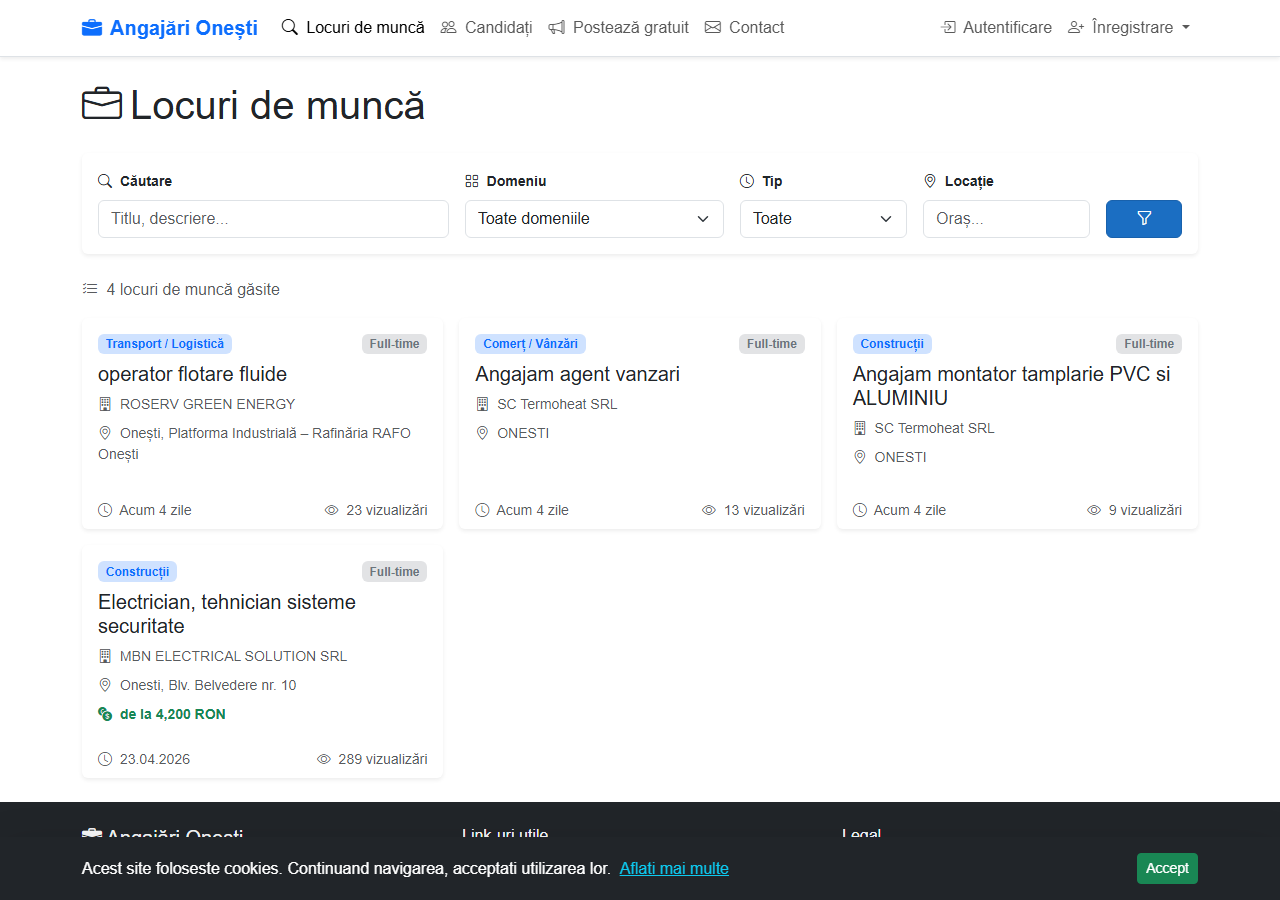
Task: Expand the Înregistrare dropdown menu
Action: click(1129, 27)
